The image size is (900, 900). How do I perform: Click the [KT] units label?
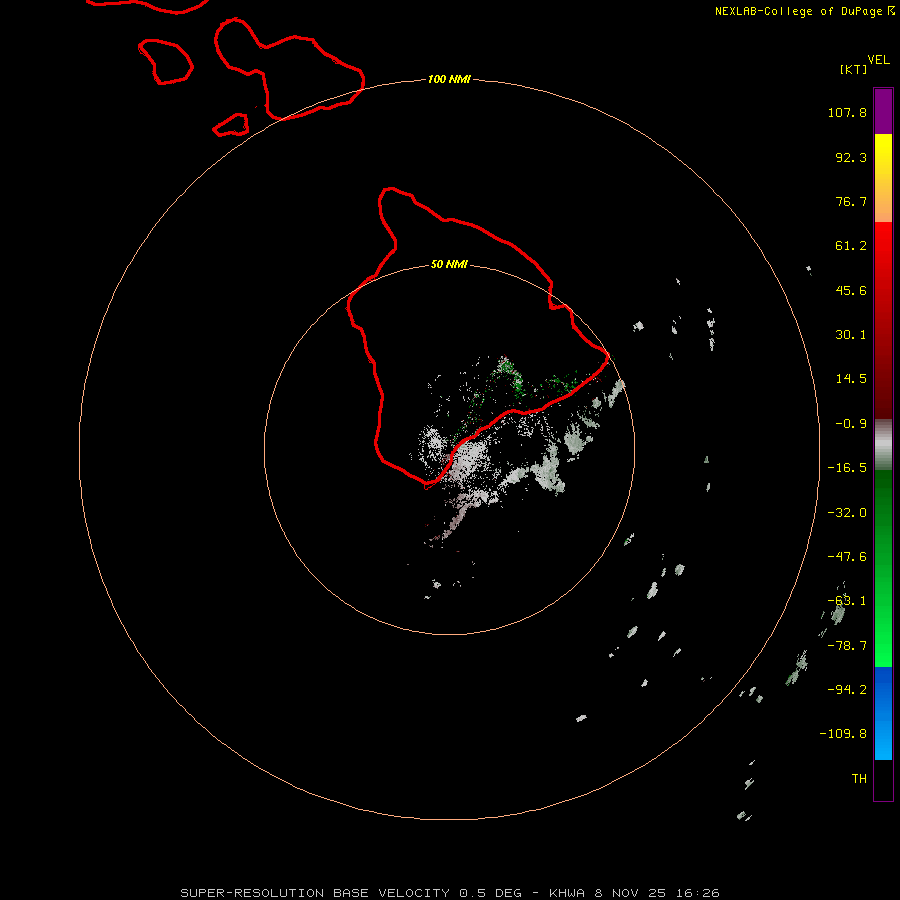(854, 69)
